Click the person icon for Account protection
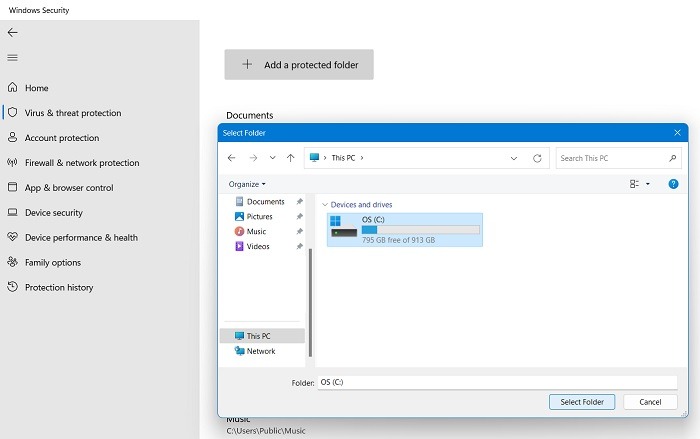 coord(12,137)
